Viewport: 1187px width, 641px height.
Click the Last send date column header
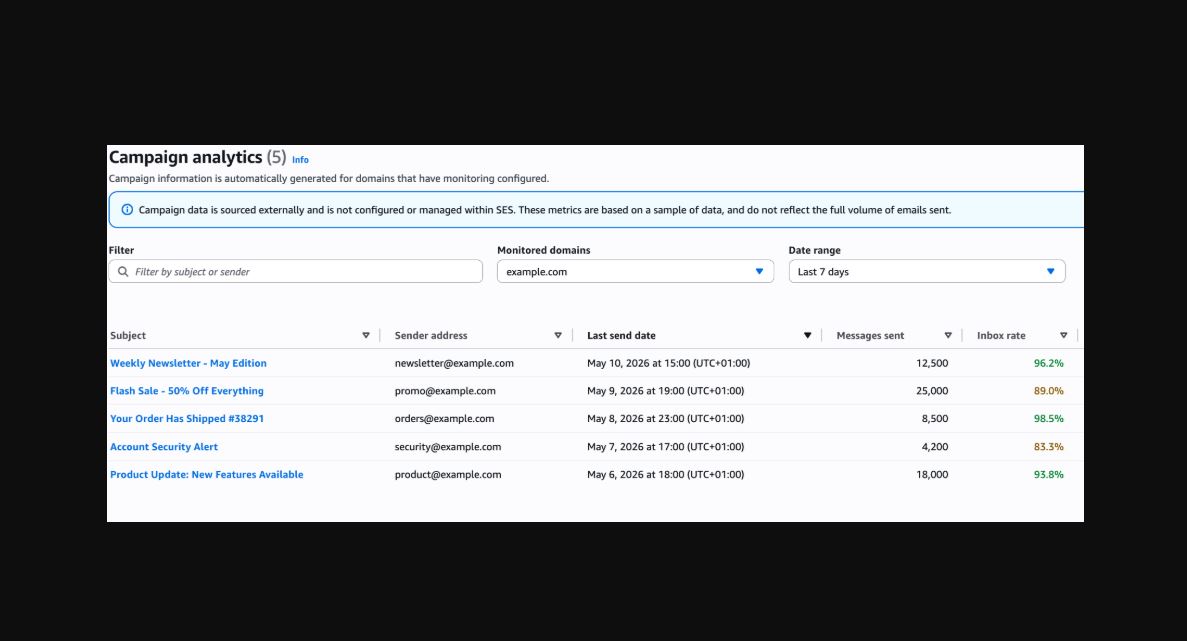(x=622, y=335)
